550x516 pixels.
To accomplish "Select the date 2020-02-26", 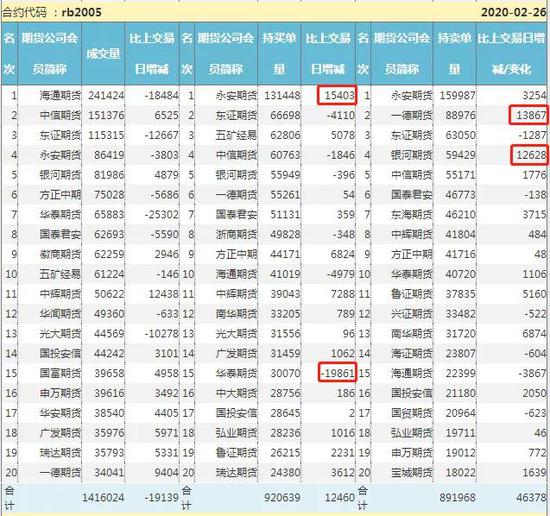I will 513,12.
